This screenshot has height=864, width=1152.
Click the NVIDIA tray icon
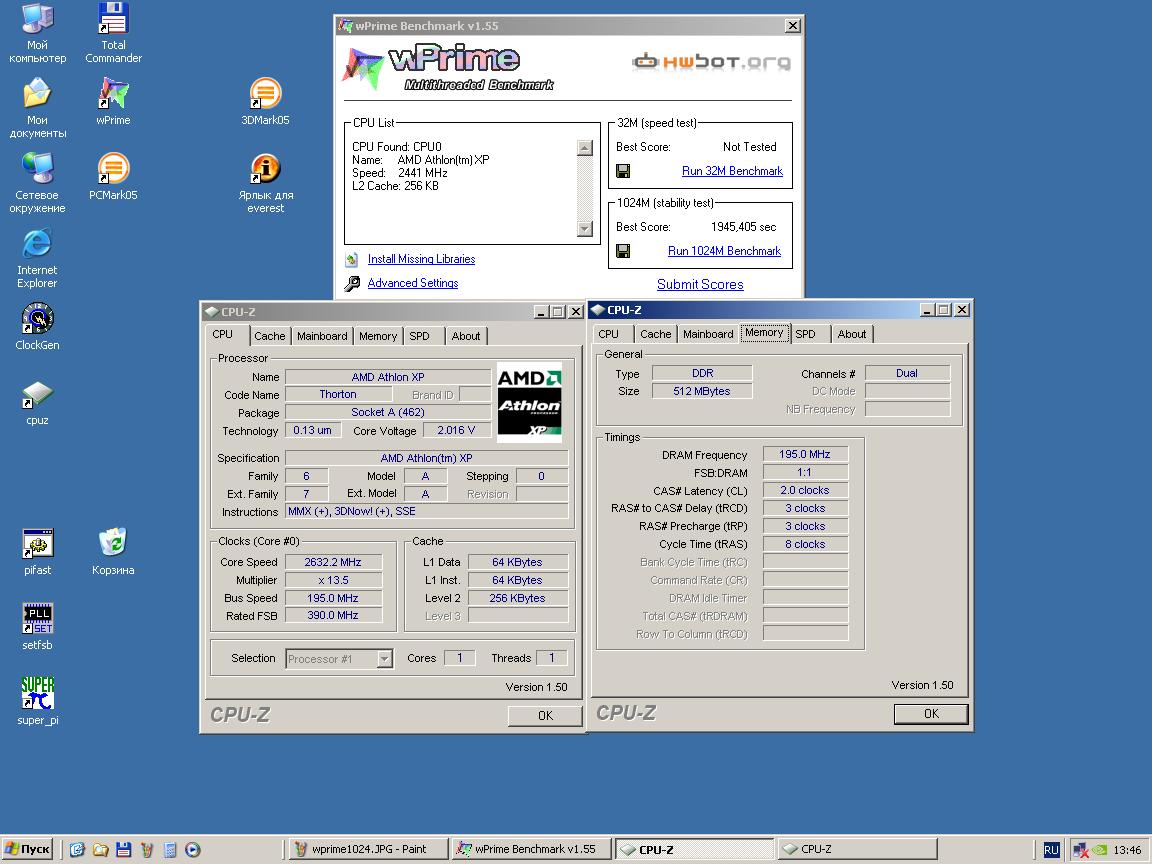1100,850
